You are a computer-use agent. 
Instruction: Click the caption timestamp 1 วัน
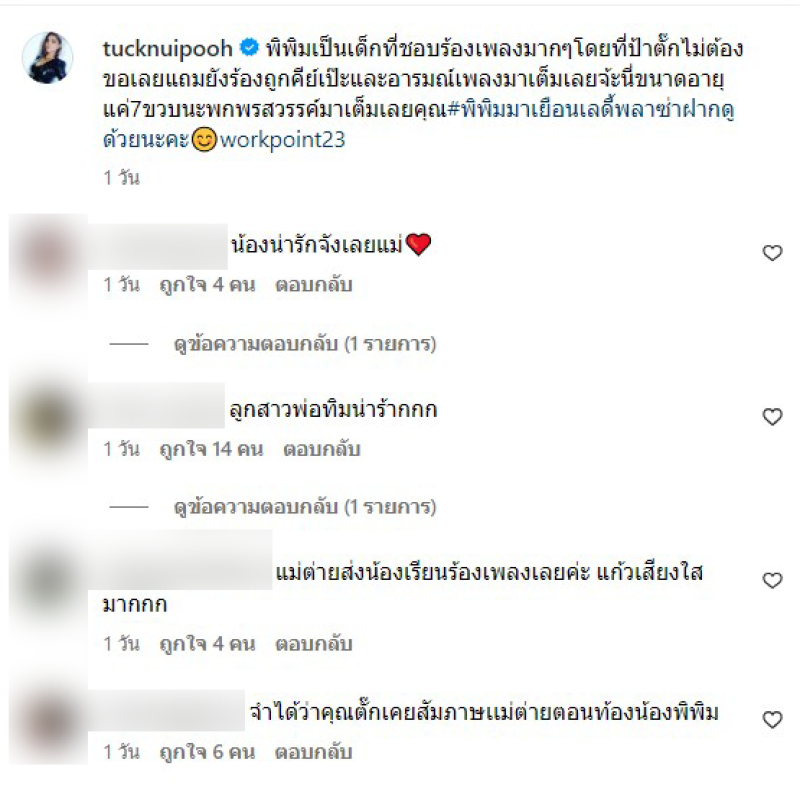121,178
